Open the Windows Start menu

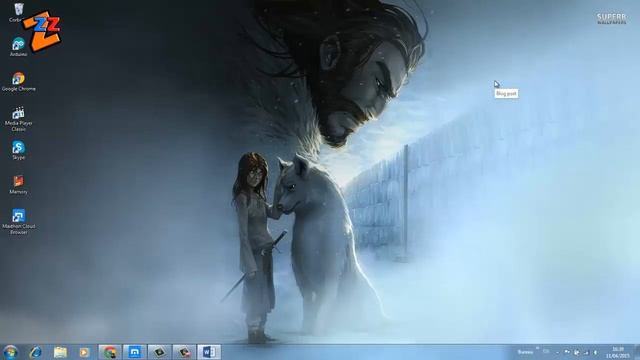pos(10,352)
